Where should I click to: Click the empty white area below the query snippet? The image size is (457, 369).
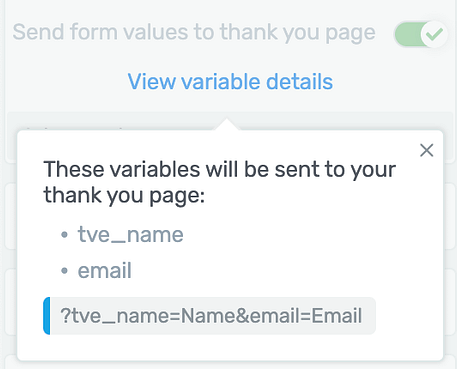[230, 347]
